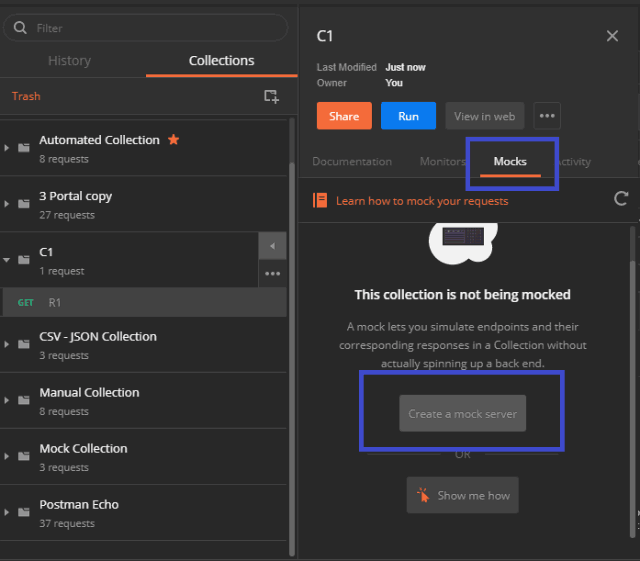Collapse the C1 collection
Image resolution: width=640 pixels, height=561 pixels.
coord(7,260)
